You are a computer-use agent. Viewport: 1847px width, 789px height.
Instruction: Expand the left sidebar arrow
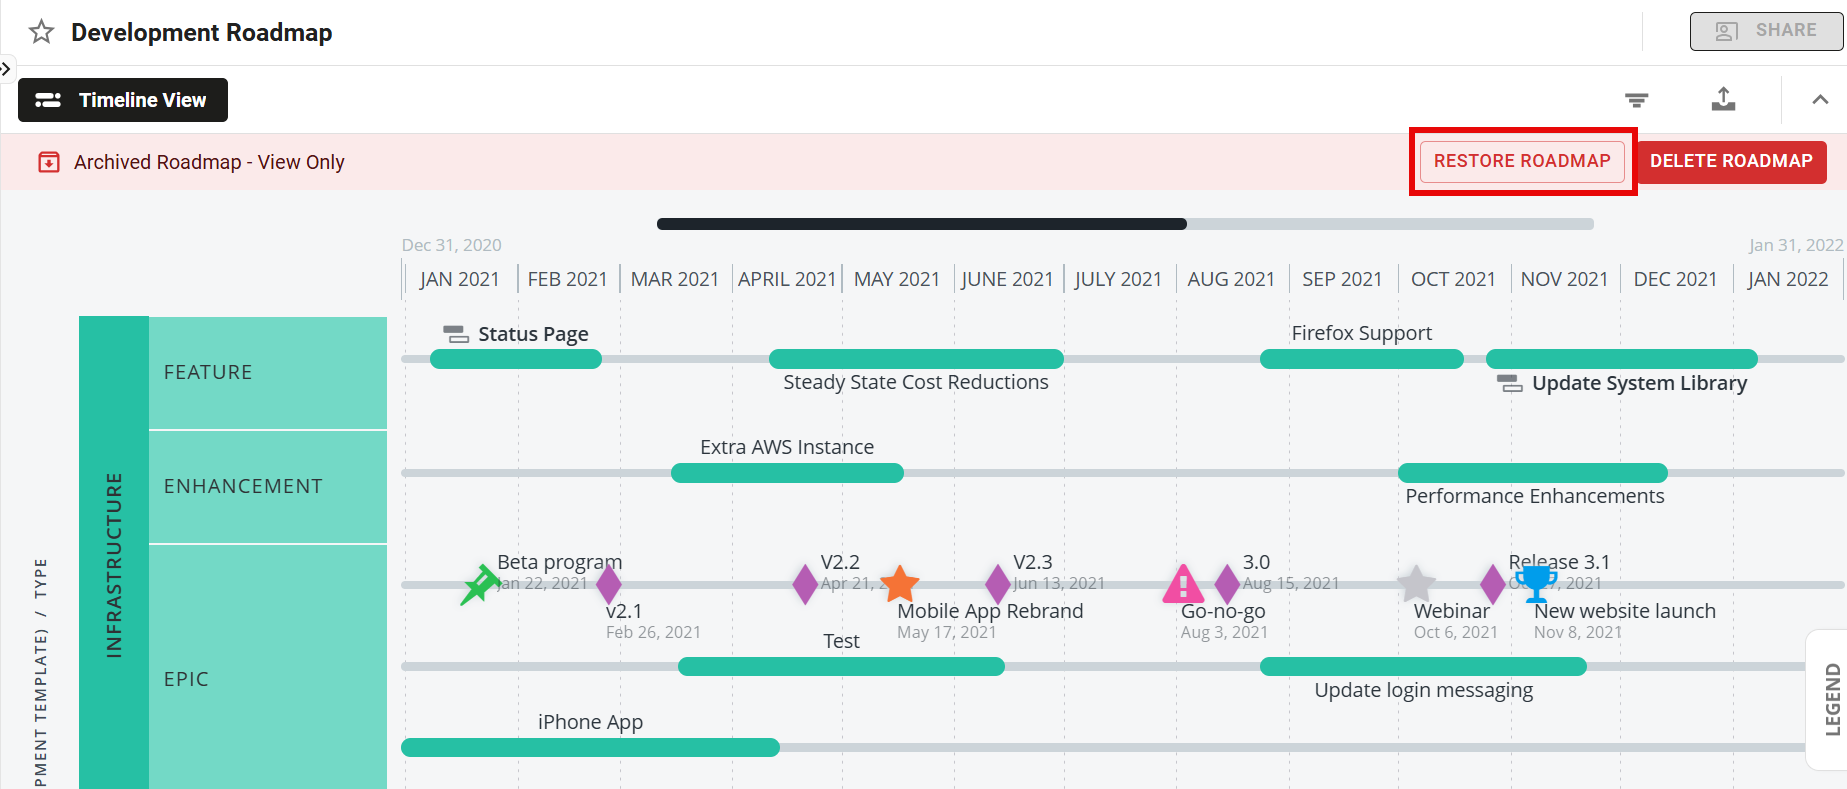pyautogui.click(x=6, y=69)
